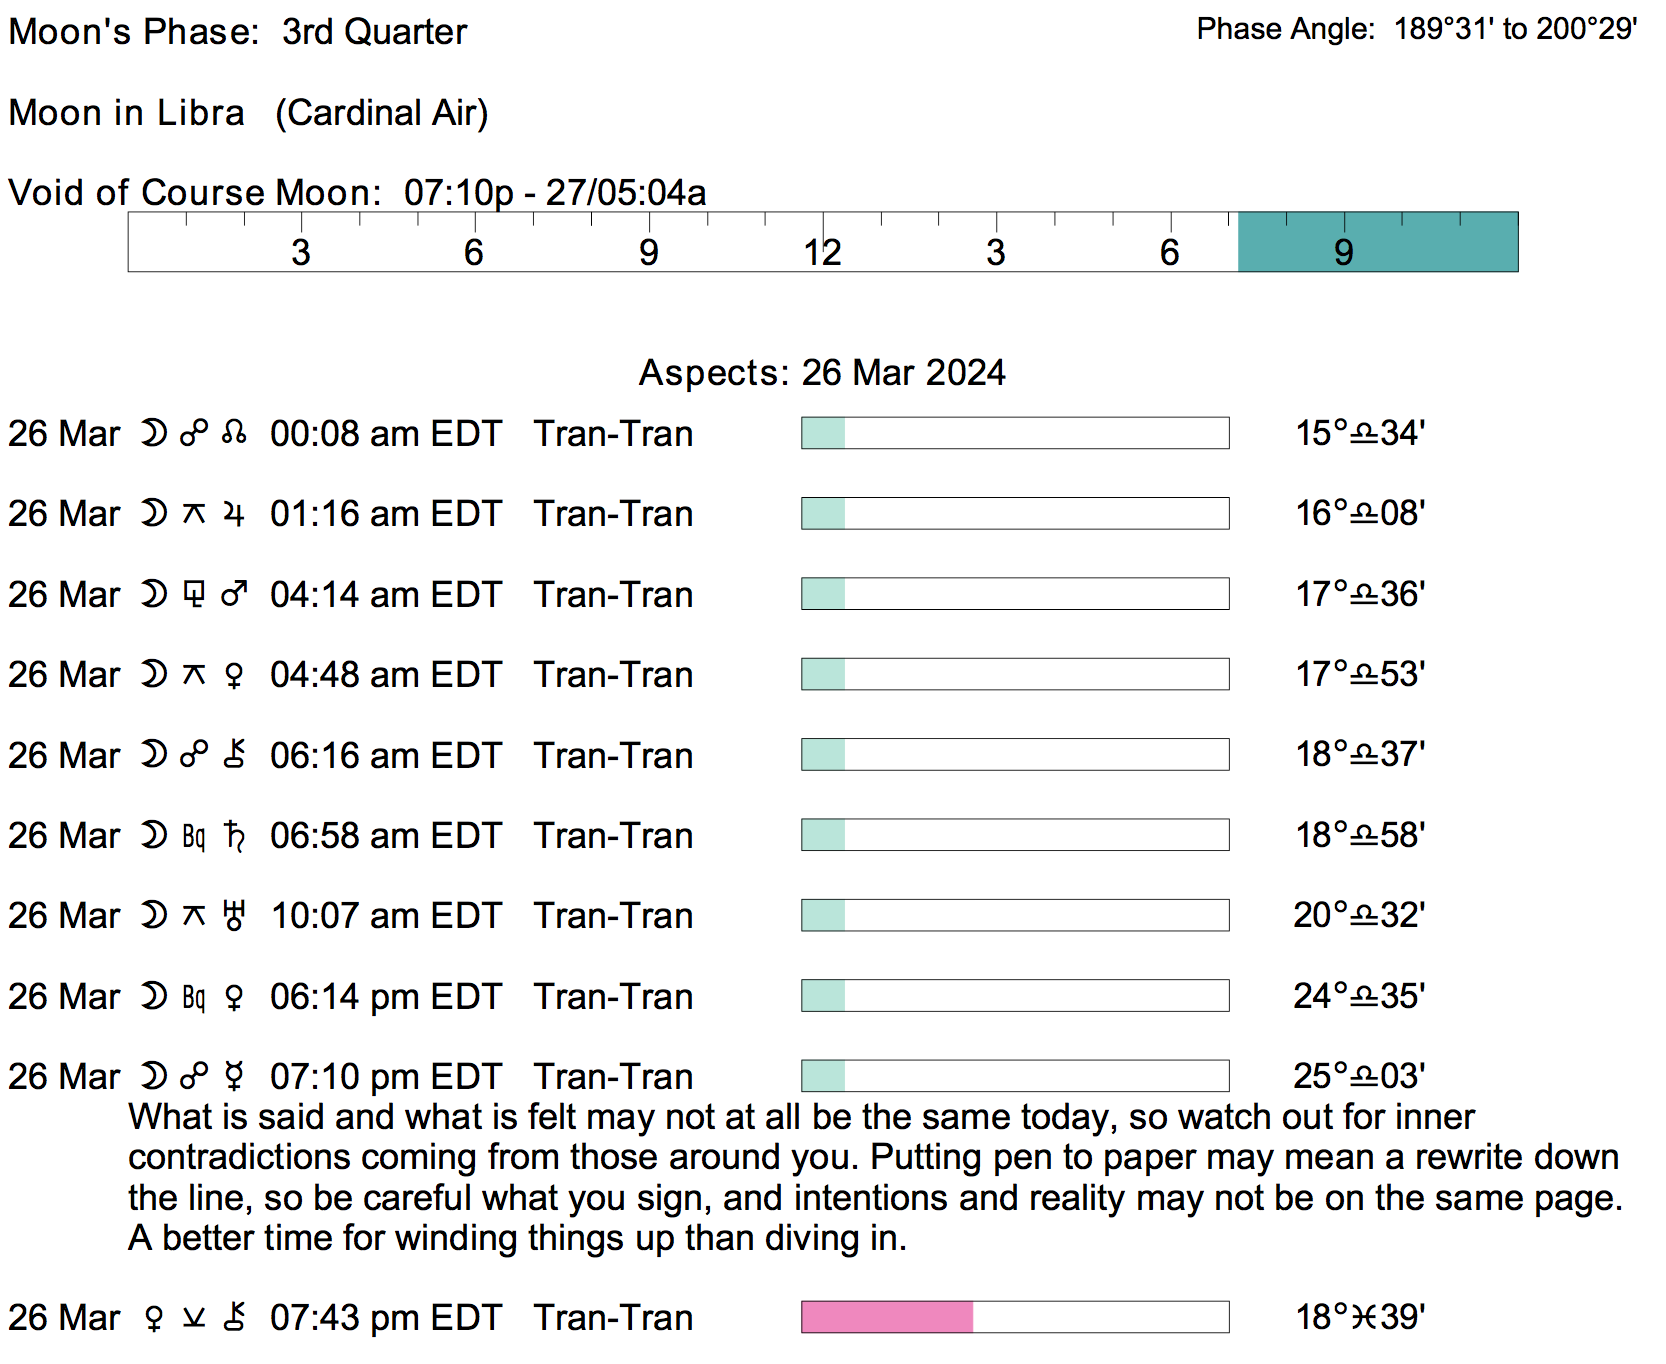Click the Libra sign glyph in 15°34' position
Image resolution: width=1666 pixels, height=1364 pixels.
1364,434
